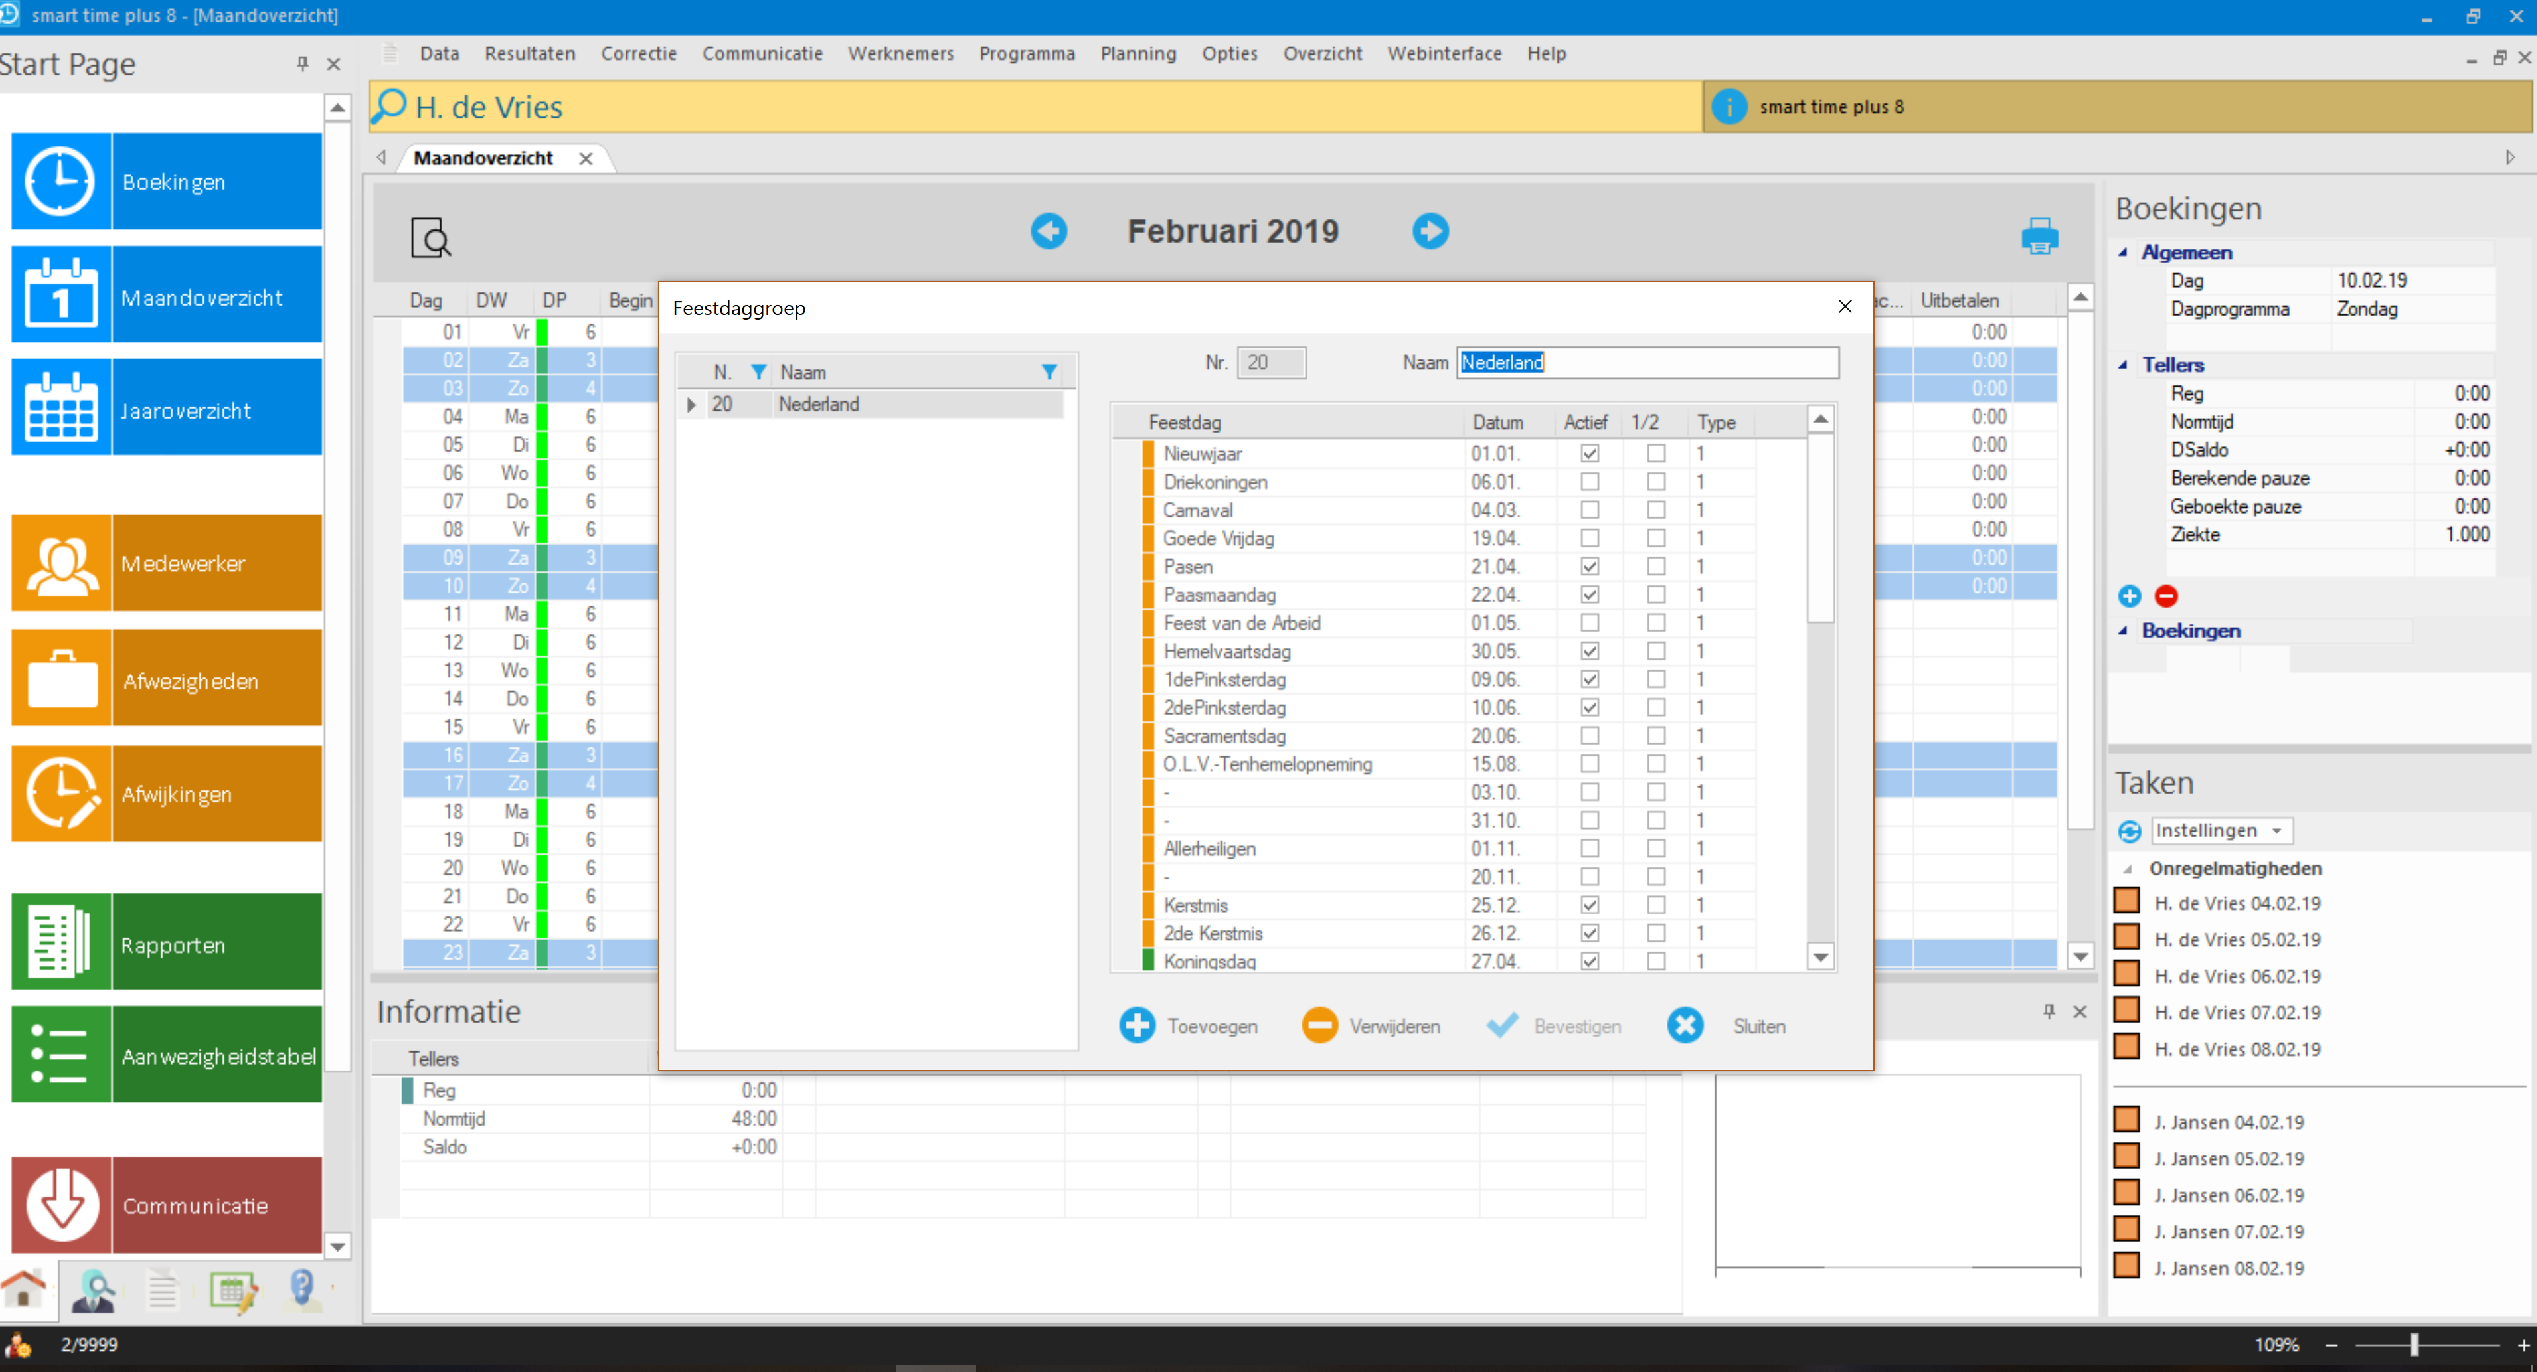This screenshot has height=1372, width=2537.
Task: Open the Naam column filter in group list
Action: click(x=1049, y=372)
